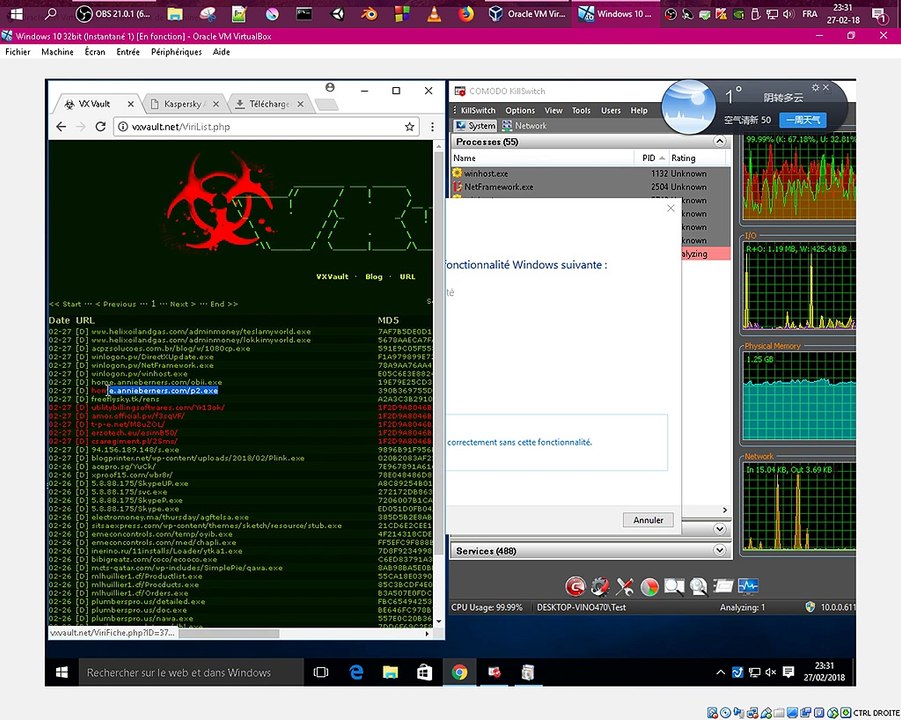Screen dimensions: 901x720
Task: Switch to the Network tab in KillSwitch
Action: 523,126
